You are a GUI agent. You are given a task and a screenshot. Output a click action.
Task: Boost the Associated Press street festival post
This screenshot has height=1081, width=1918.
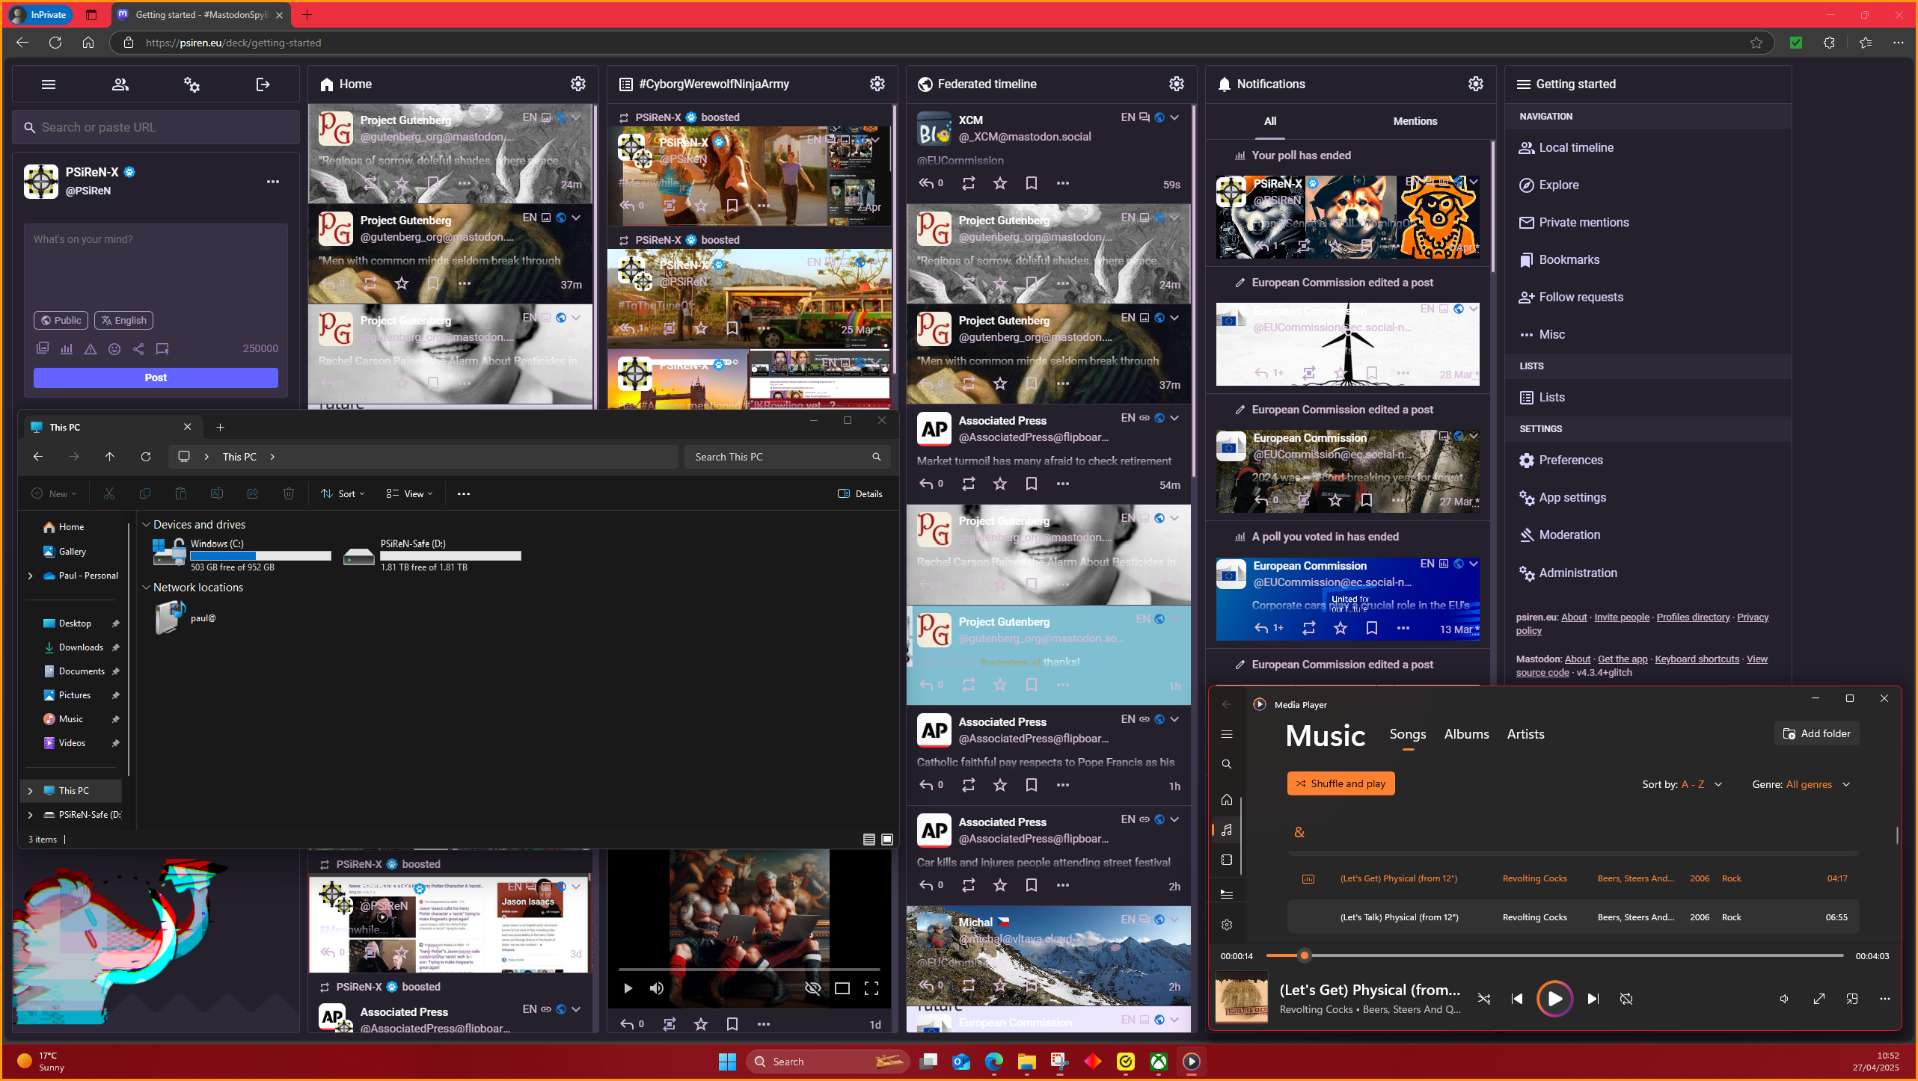pyautogui.click(x=968, y=885)
